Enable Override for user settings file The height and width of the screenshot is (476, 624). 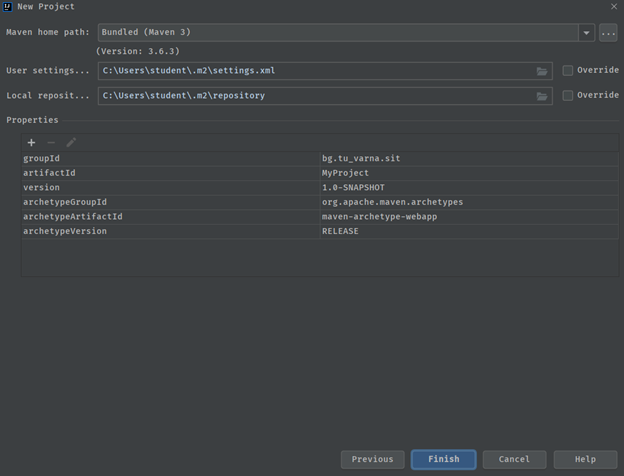(x=568, y=71)
